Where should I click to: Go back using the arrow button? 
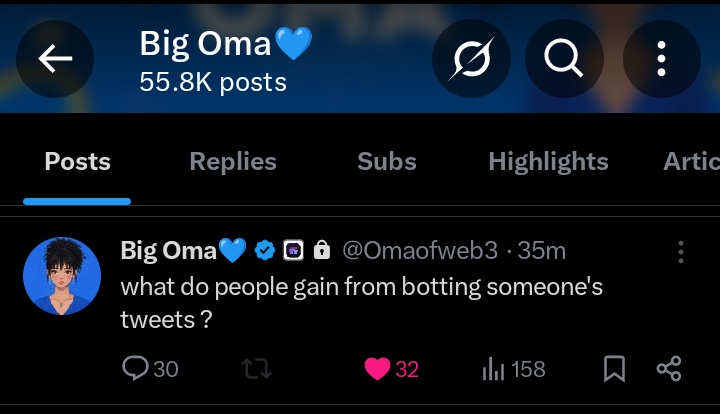[56, 60]
